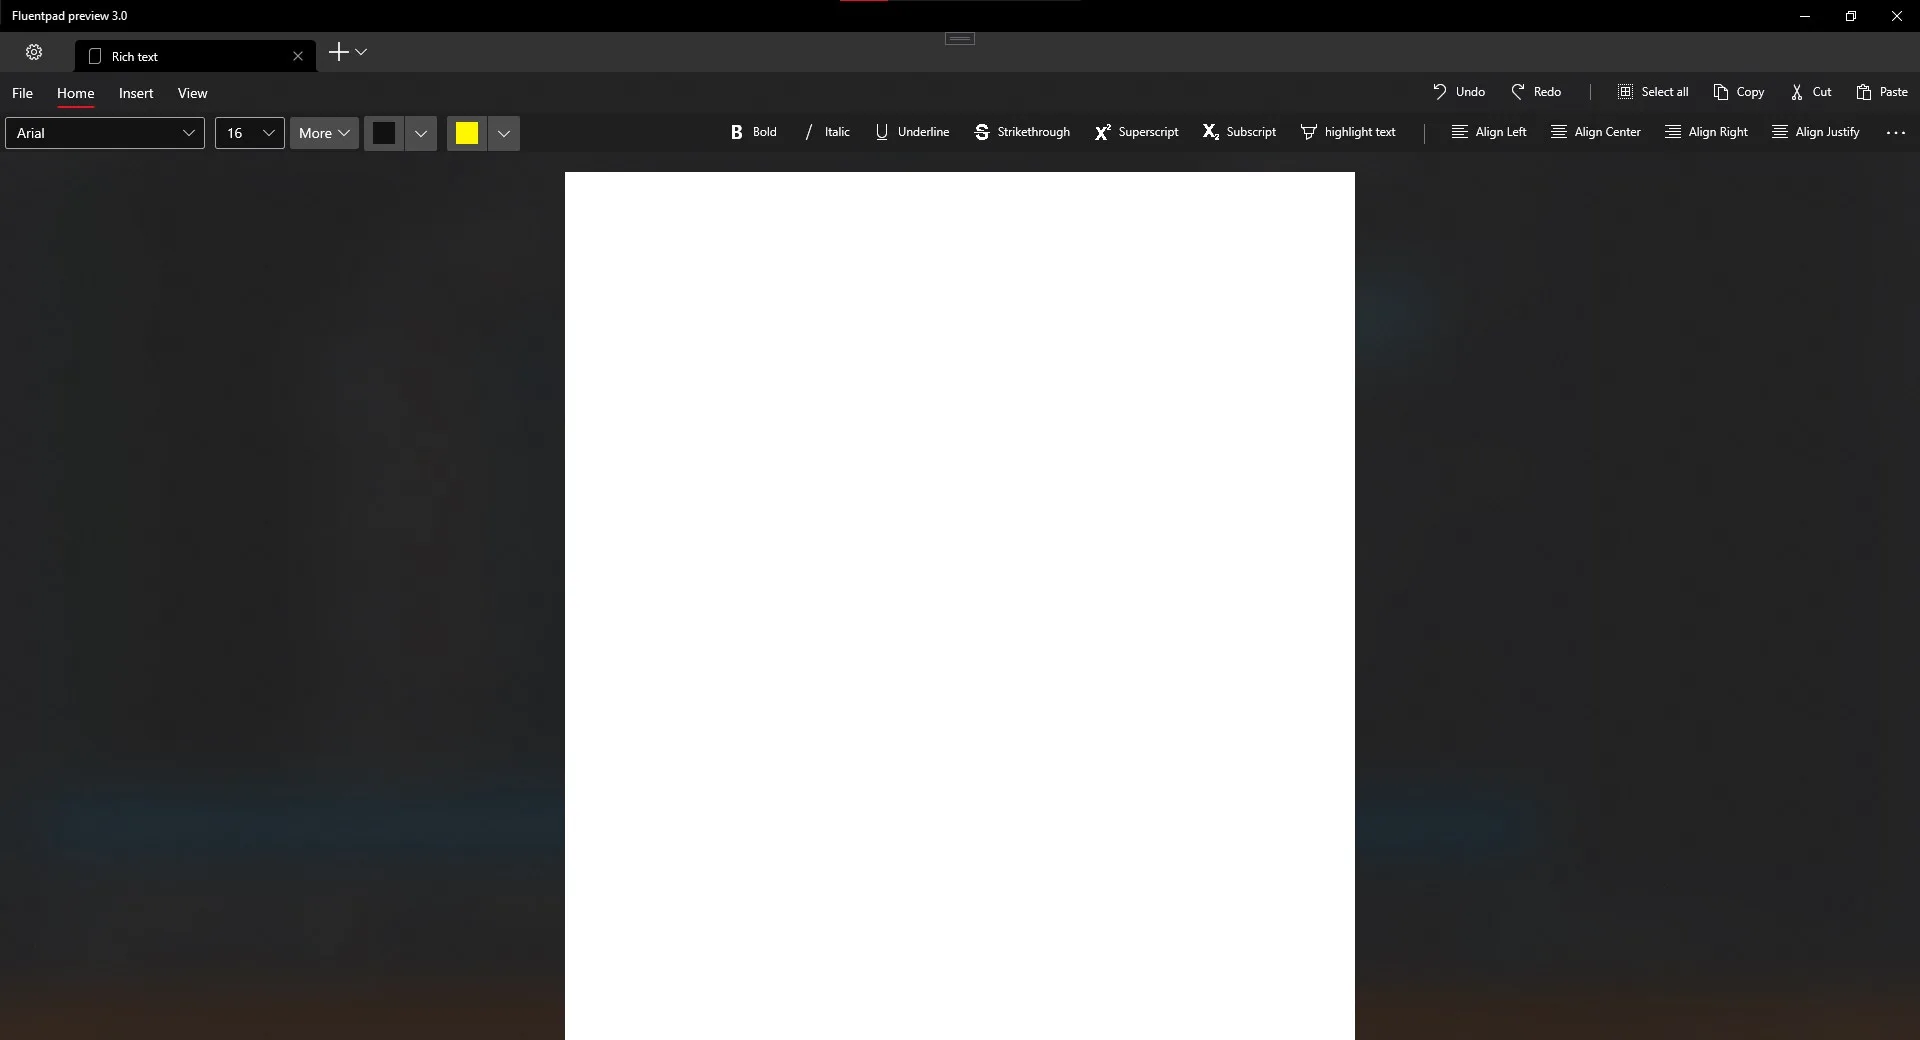Select the Home ribbon tab

(x=76, y=93)
